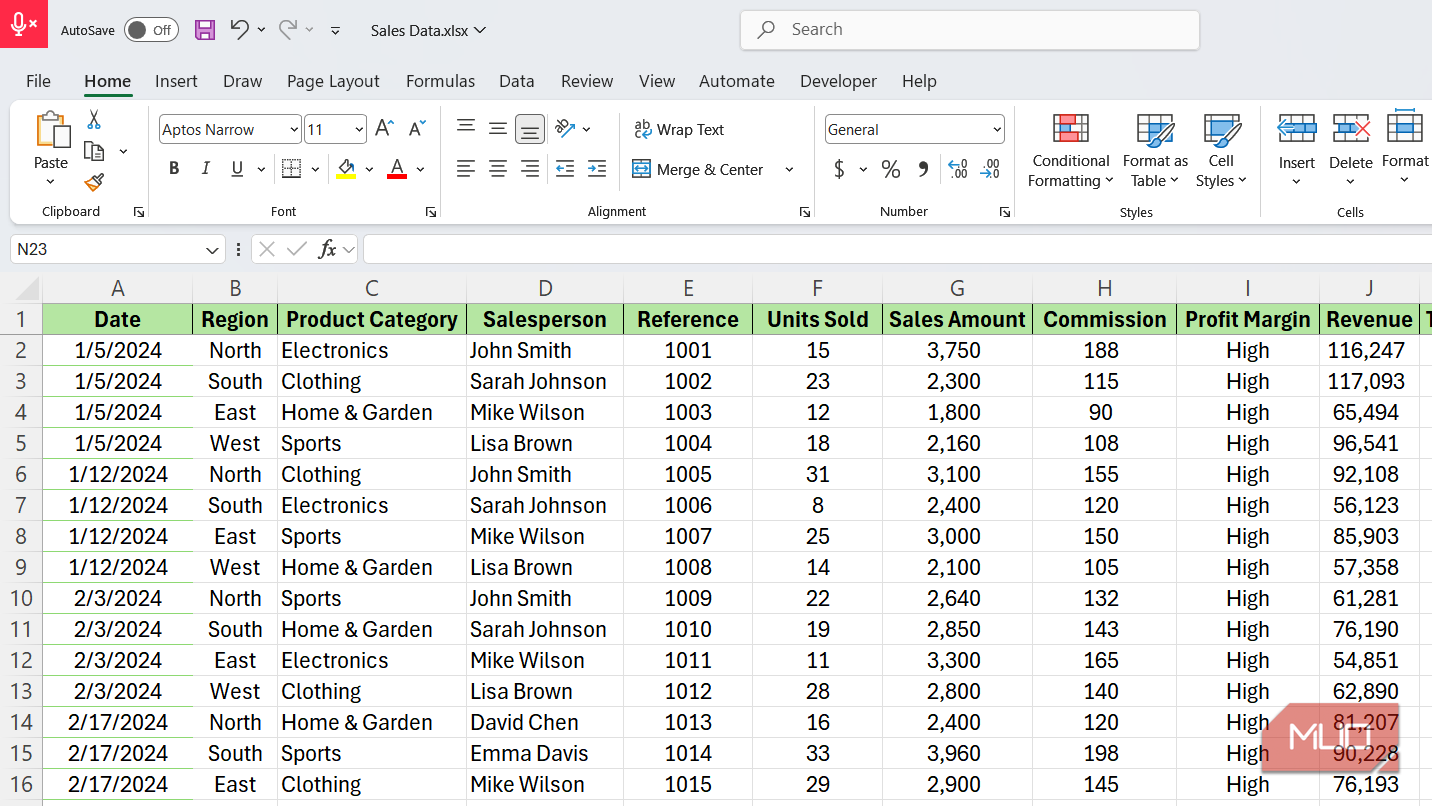The height and width of the screenshot is (806, 1432).
Task: Apply Underline formatting
Action: pyautogui.click(x=237, y=169)
